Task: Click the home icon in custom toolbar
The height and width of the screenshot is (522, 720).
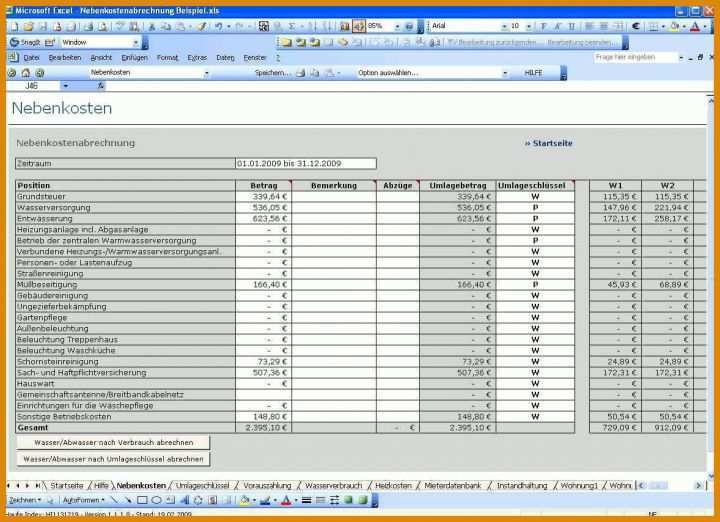Action: [x=26, y=73]
